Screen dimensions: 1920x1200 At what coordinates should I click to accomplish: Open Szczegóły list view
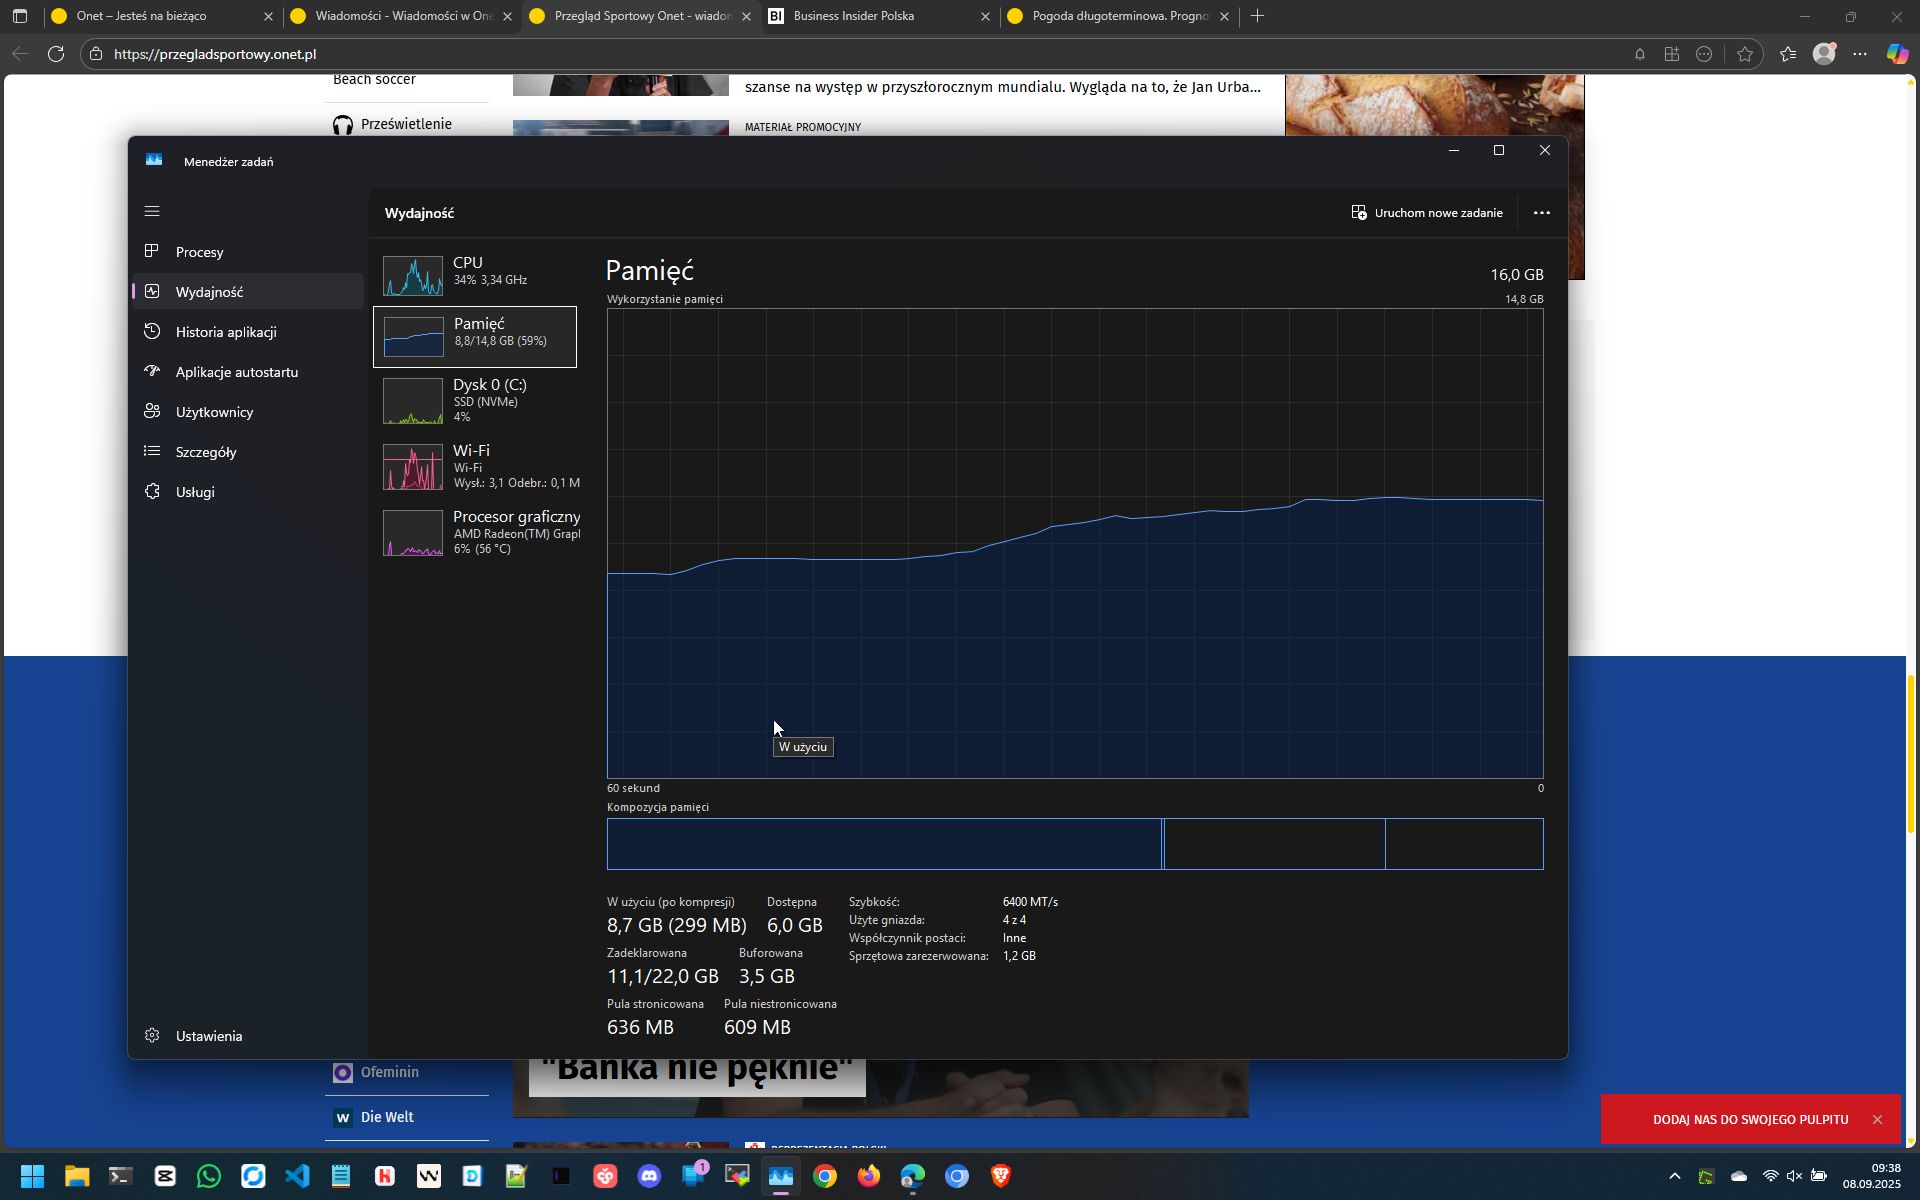pyautogui.click(x=206, y=452)
